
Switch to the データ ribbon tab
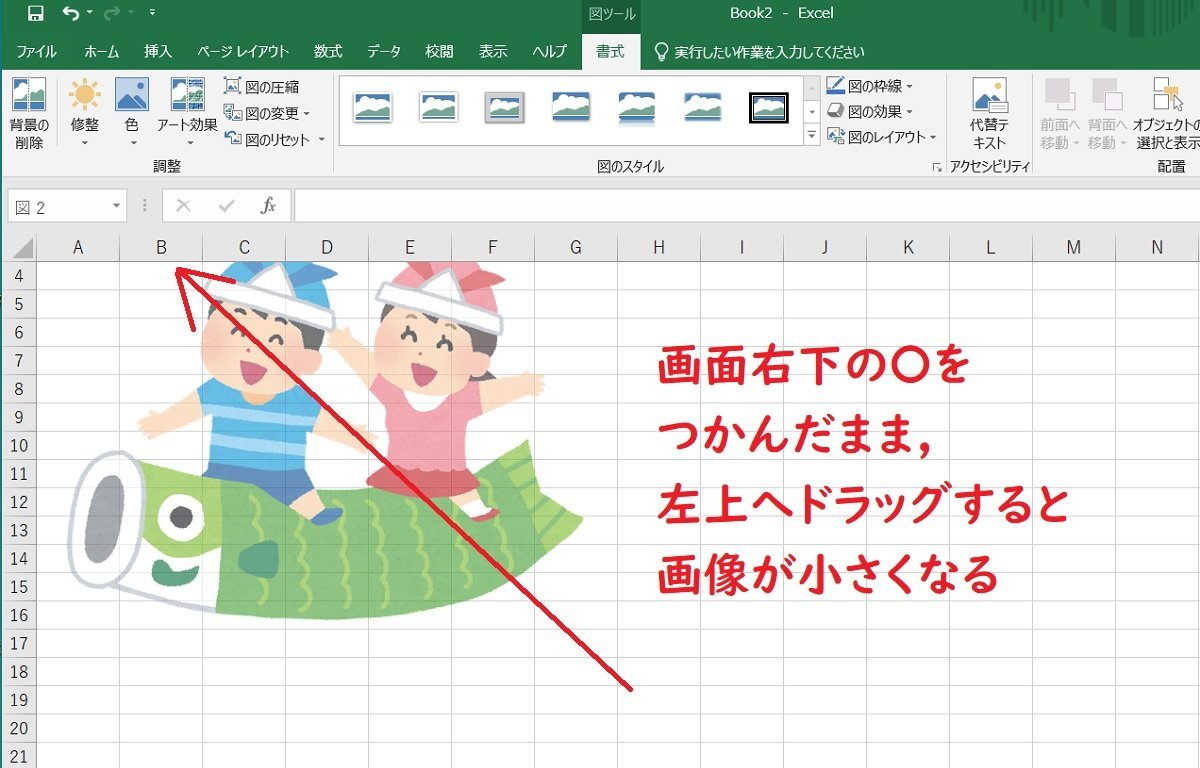(x=384, y=51)
